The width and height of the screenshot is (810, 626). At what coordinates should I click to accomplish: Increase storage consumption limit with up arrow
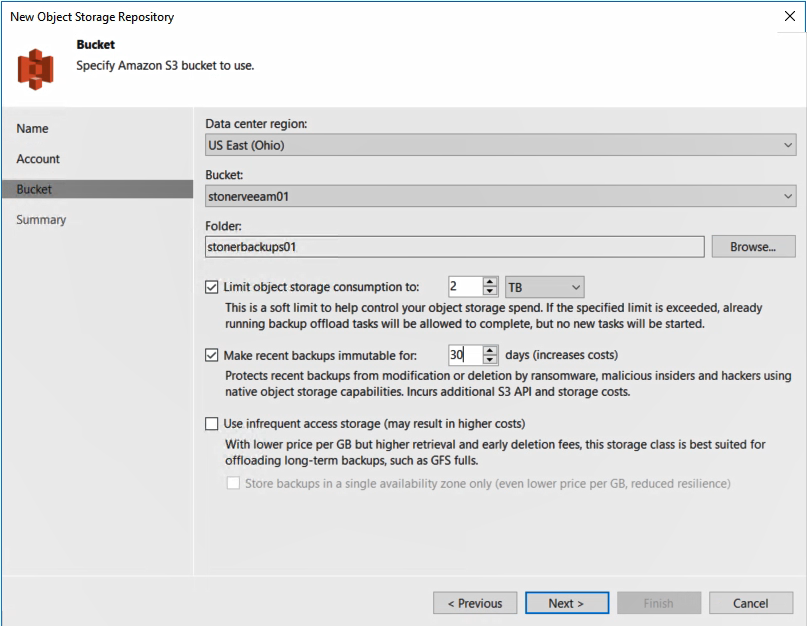[x=490, y=282]
